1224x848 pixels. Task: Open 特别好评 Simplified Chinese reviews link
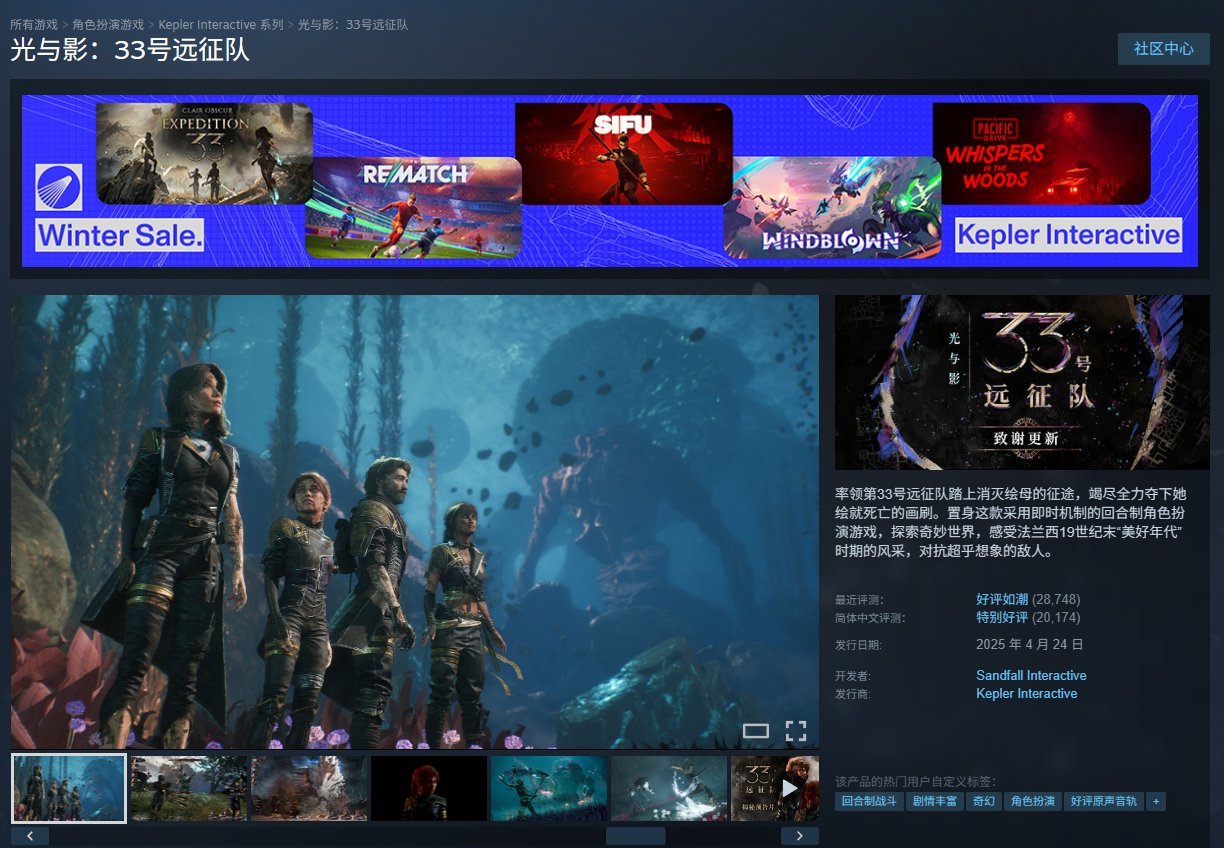pyautogui.click(x=1002, y=617)
